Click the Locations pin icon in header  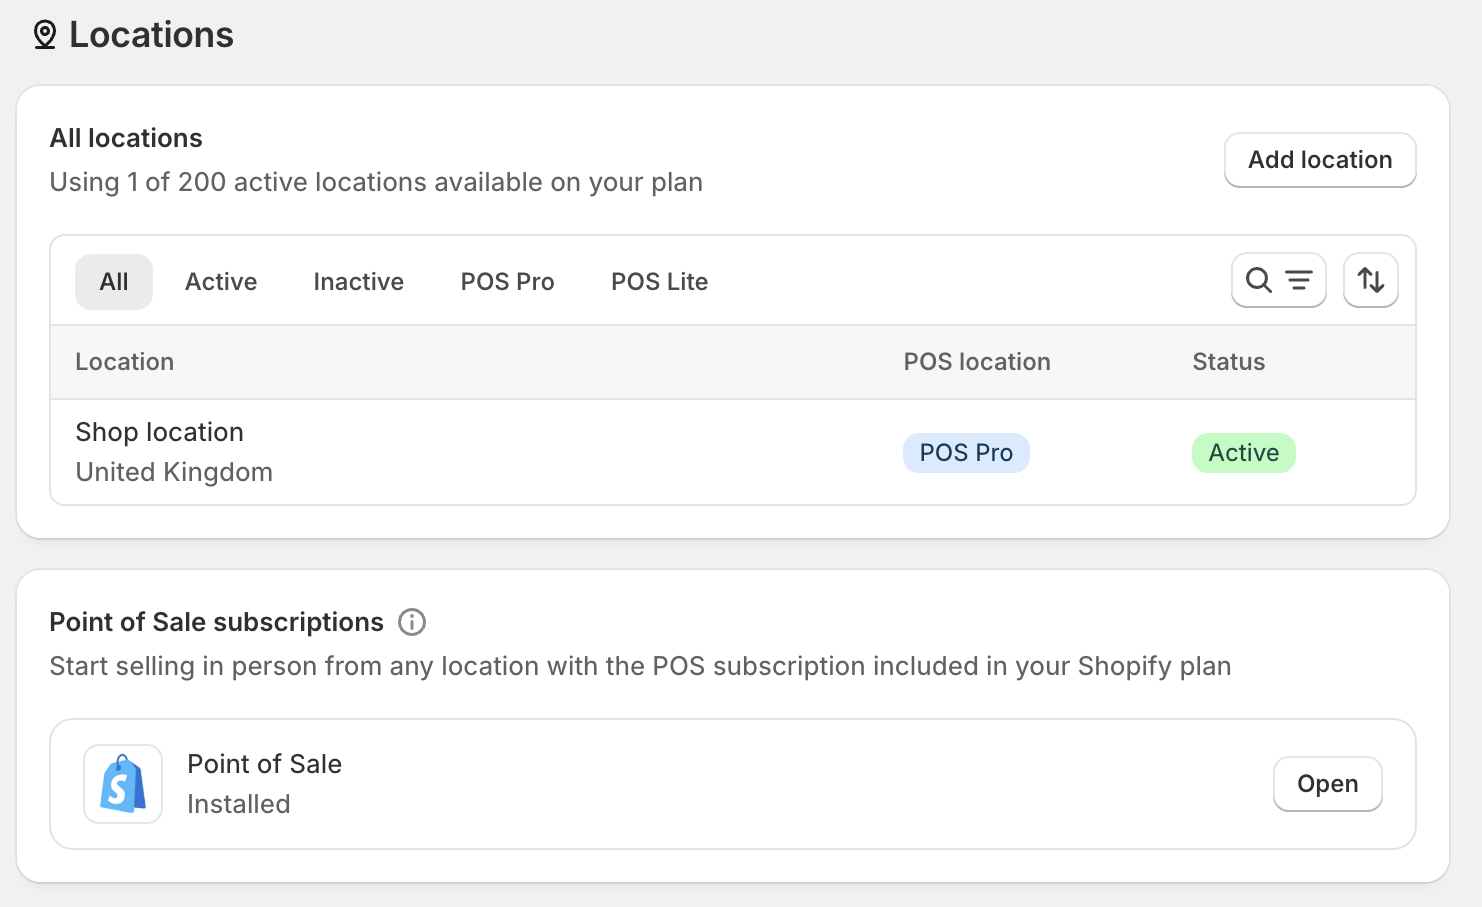click(x=45, y=35)
